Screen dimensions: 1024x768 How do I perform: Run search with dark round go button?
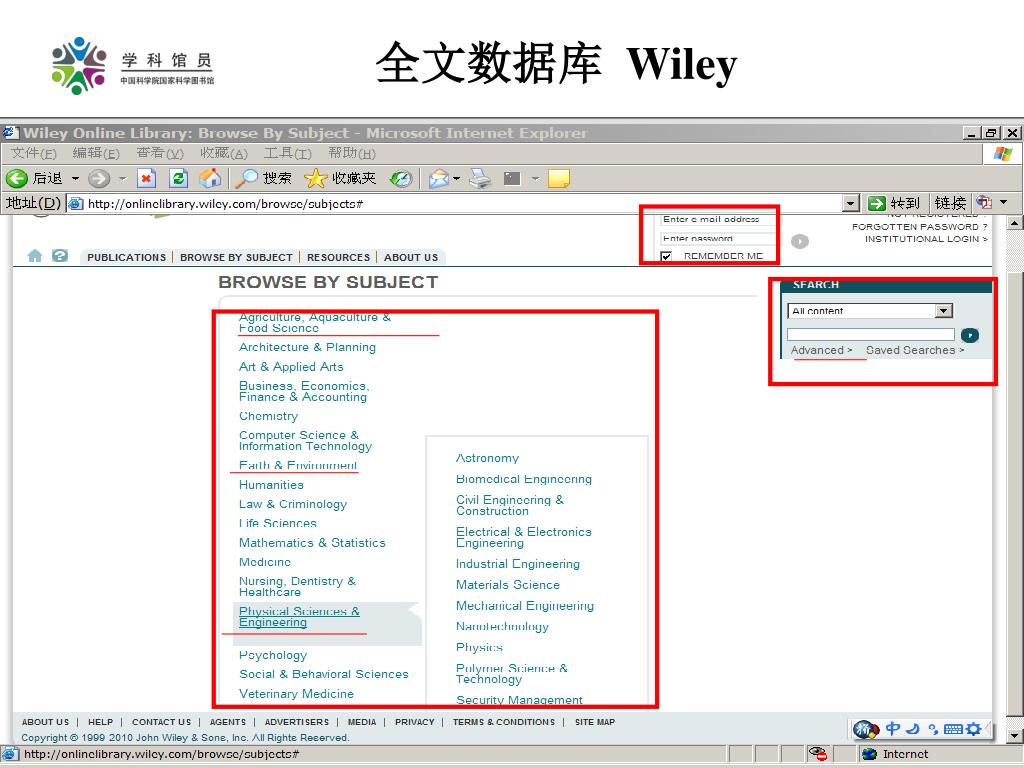point(970,336)
